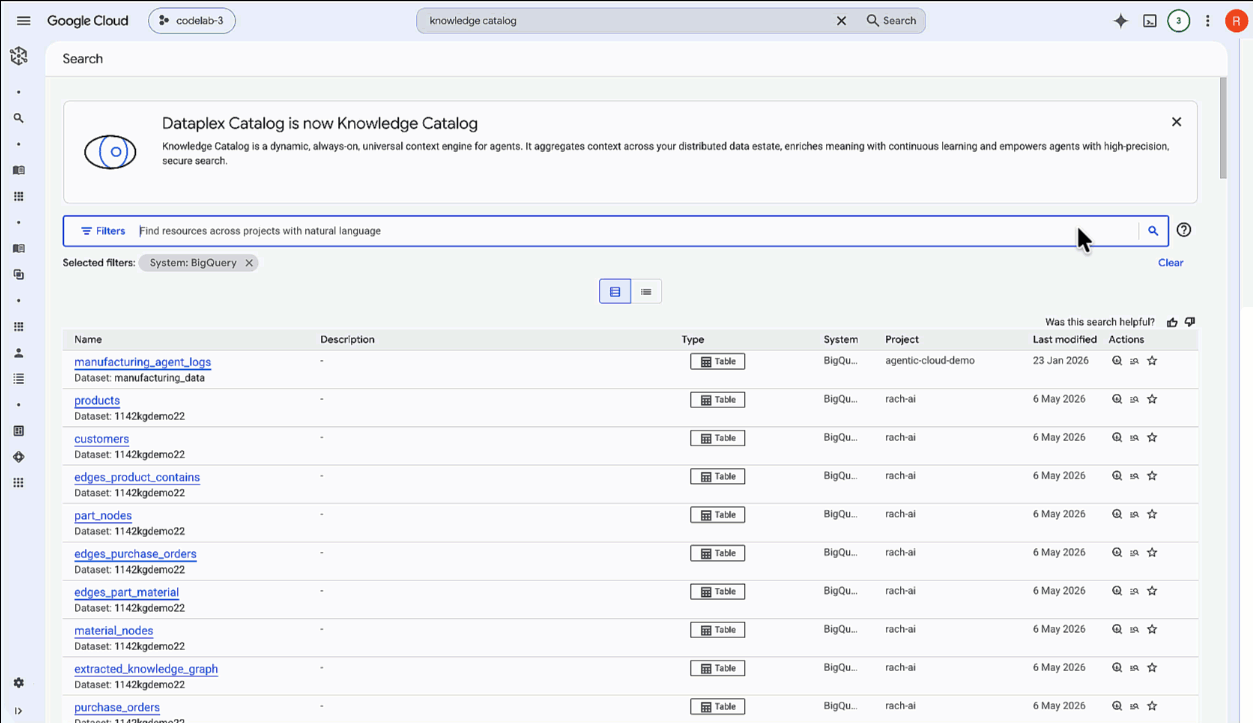Click list-search icon for edges_product_contains row
Screen dimensions: 1253x723
(x=1134, y=476)
